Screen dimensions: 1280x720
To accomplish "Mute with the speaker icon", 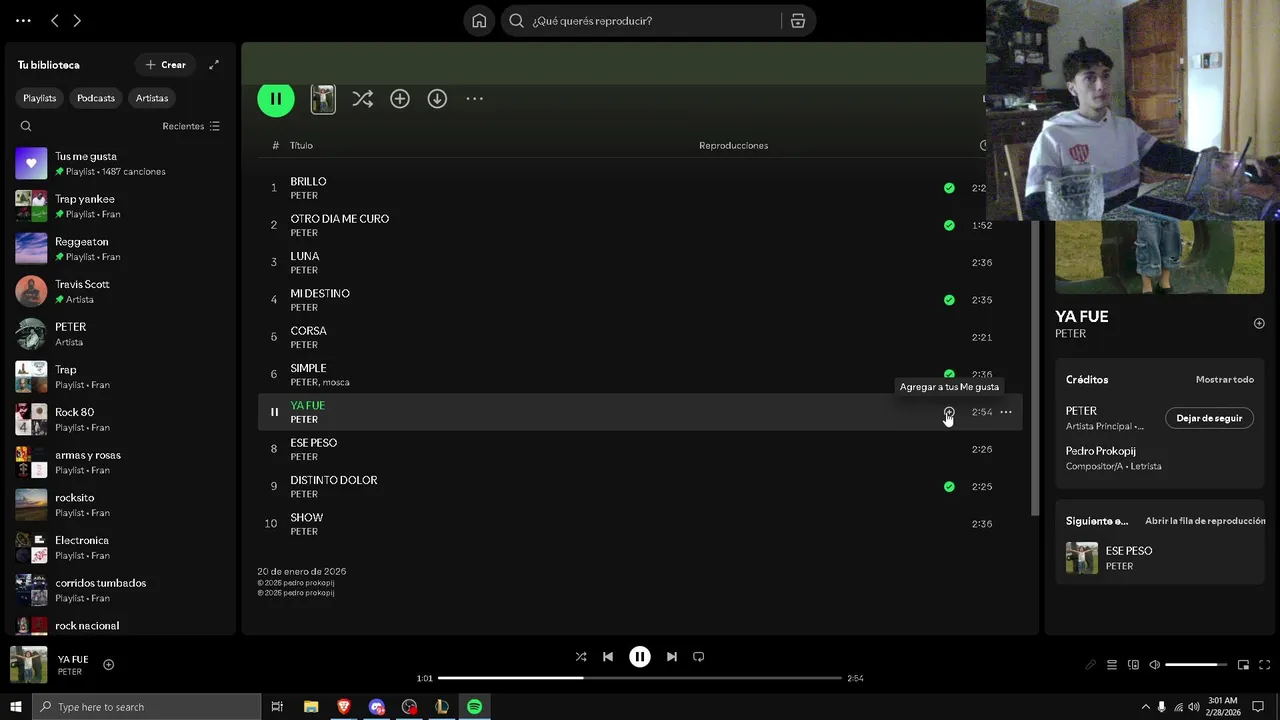I will [x=1154, y=665].
